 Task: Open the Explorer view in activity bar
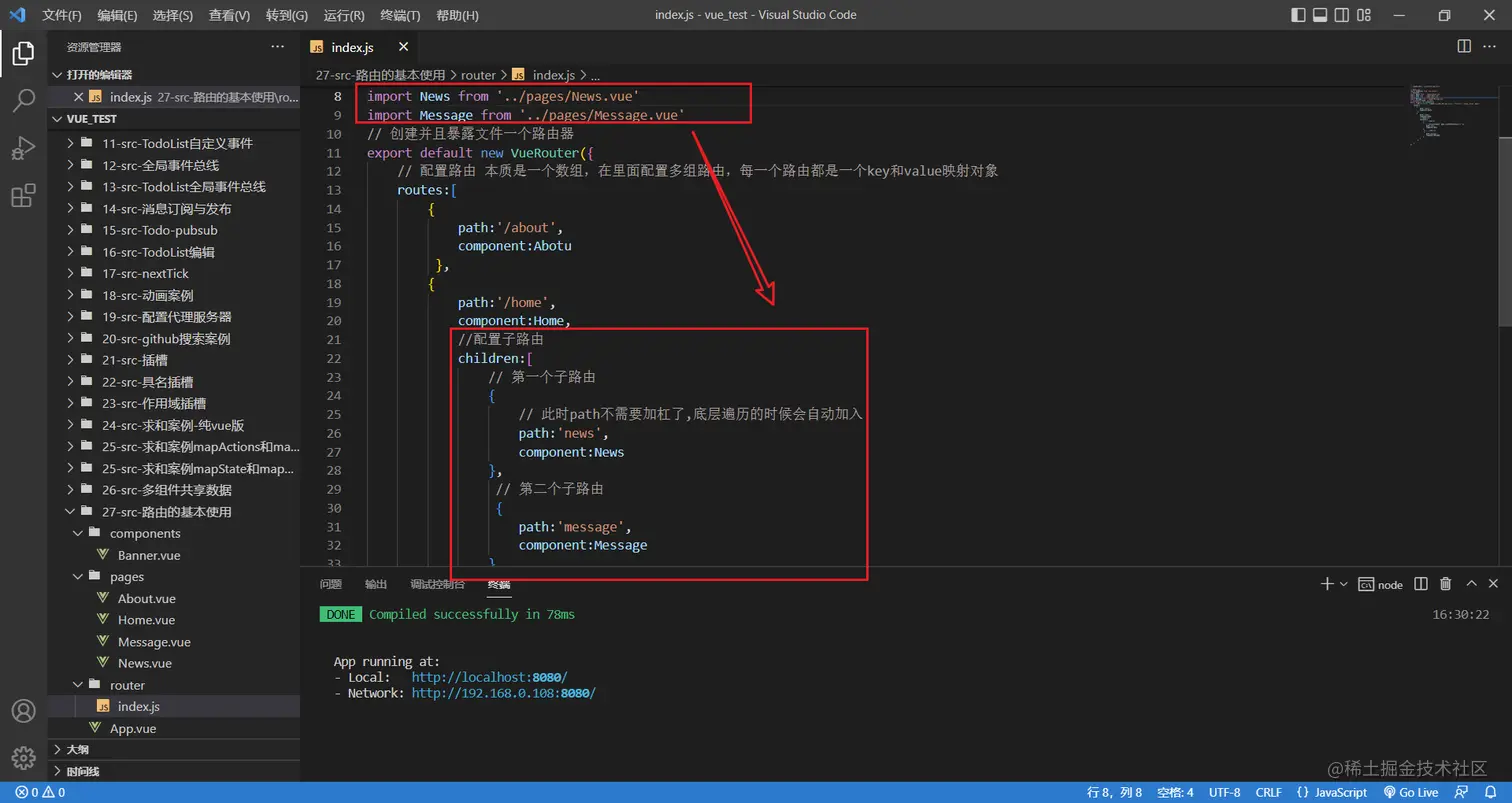pos(23,54)
